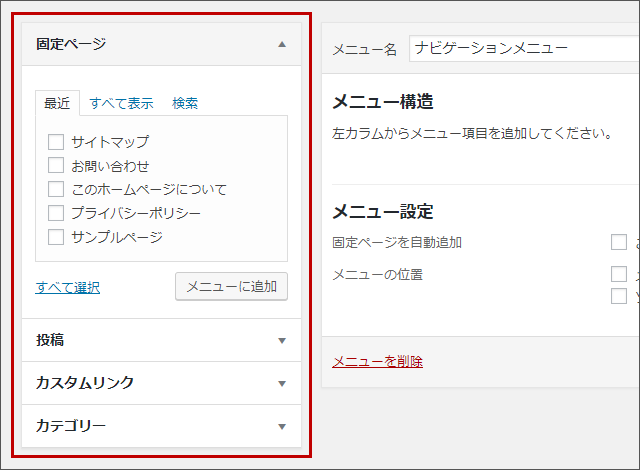The height and width of the screenshot is (470, 640).
Task: Click the すべて選択 link
Action: (68, 288)
